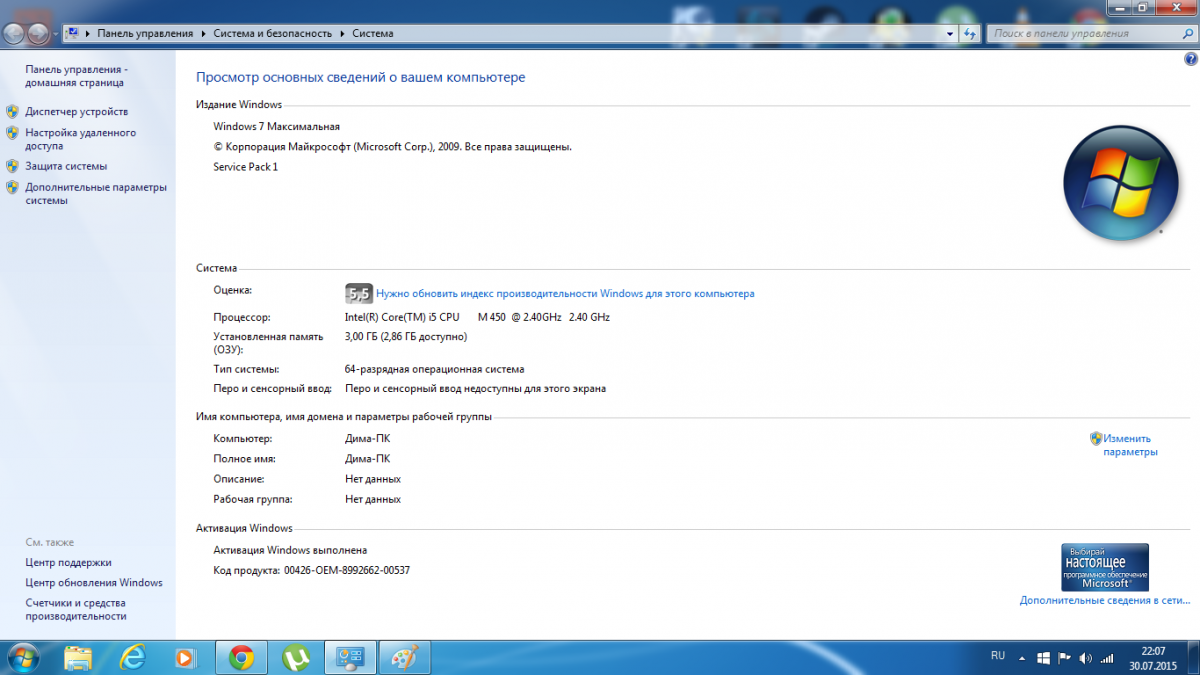The width and height of the screenshot is (1200, 675).
Task: Click the 'Windows 7 Максимальная' edition text
Action: [x=277, y=127]
